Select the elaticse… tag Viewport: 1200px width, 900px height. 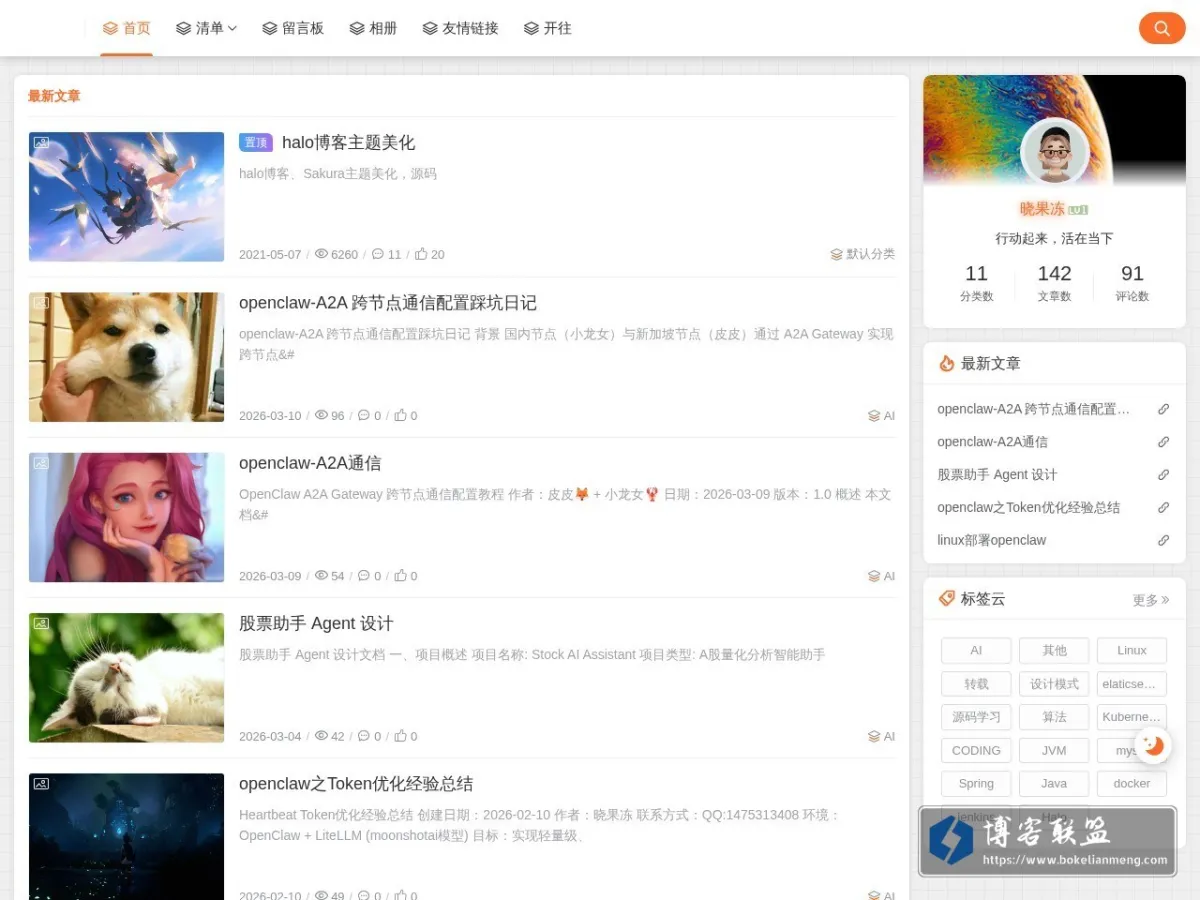(x=1132, y=684)
